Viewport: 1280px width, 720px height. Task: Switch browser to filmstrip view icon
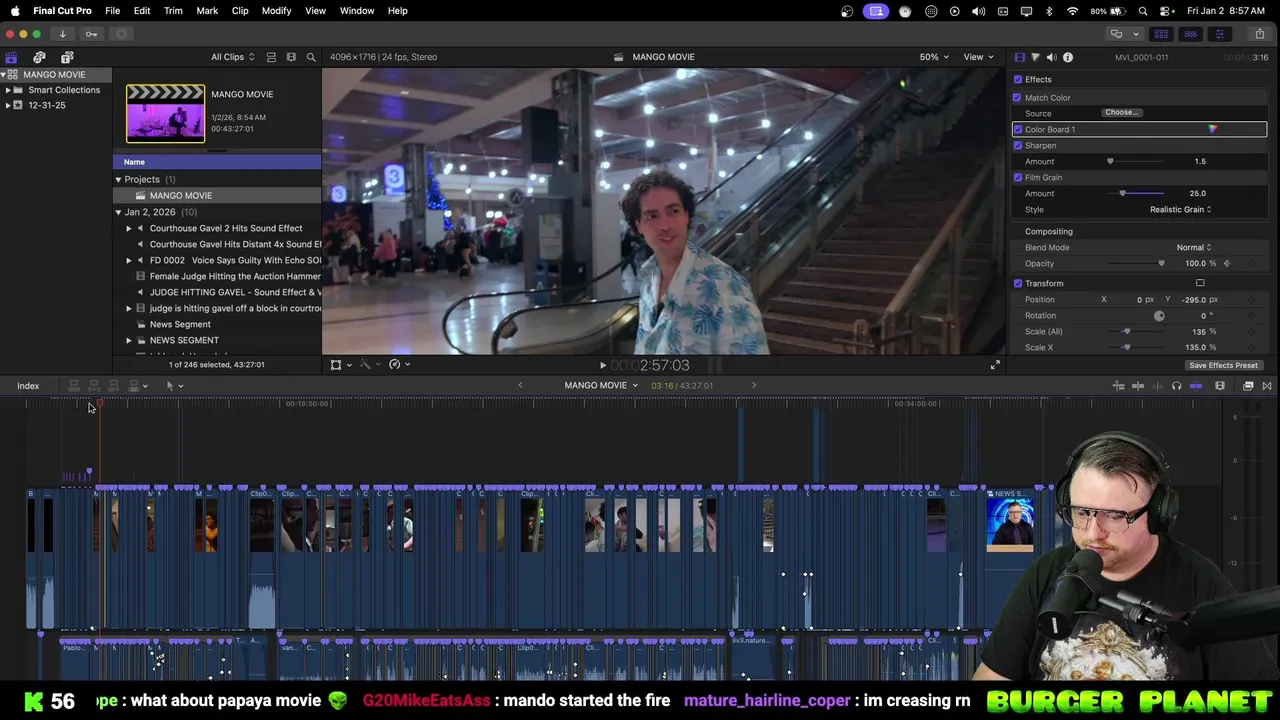point(291,57)
